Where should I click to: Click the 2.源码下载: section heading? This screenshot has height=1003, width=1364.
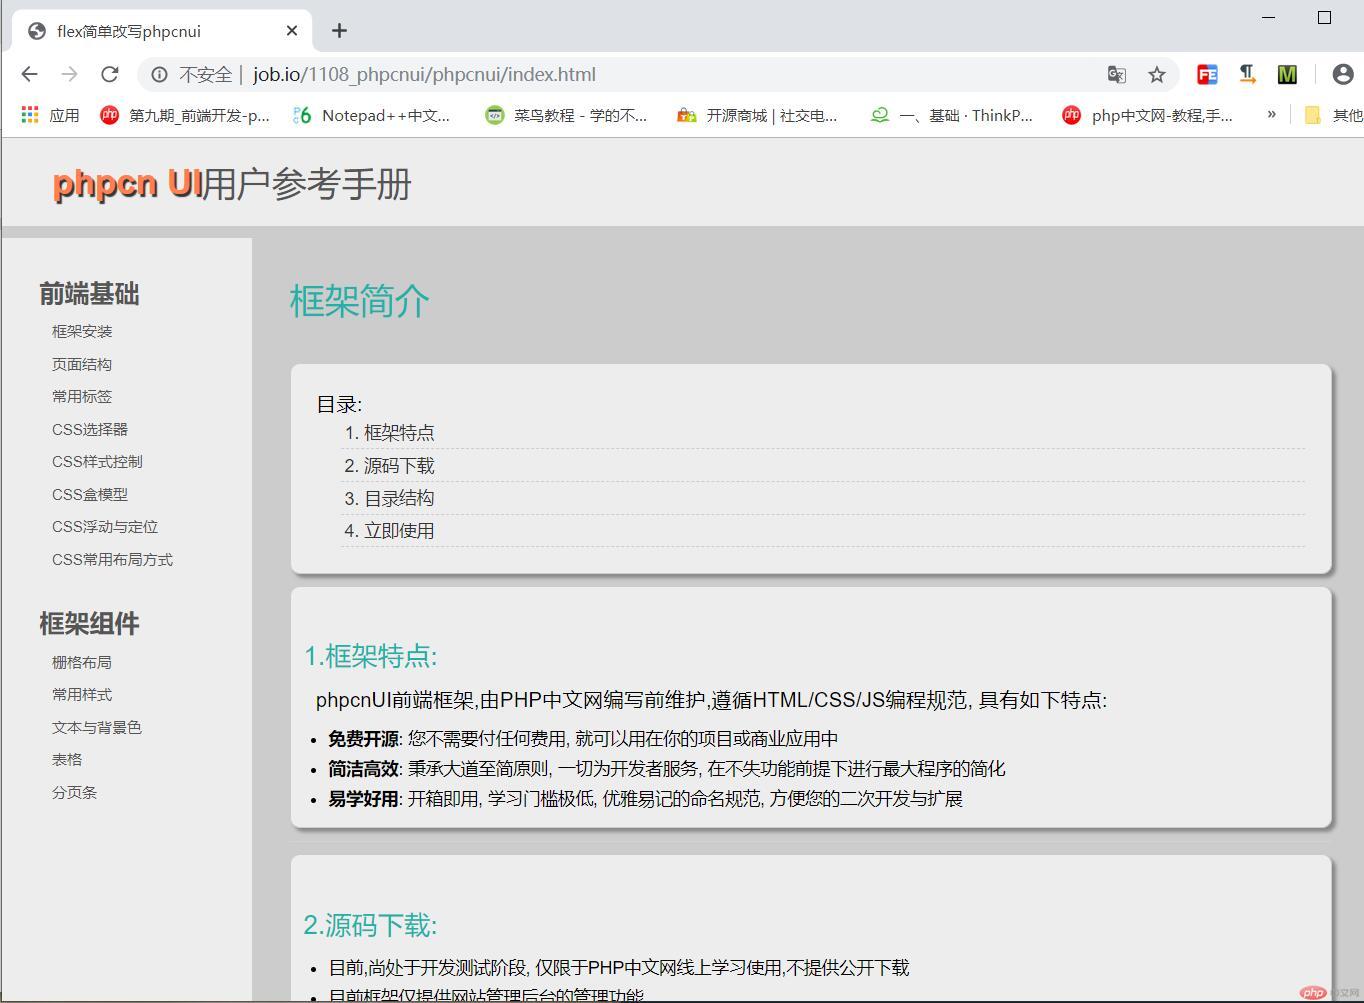[x=371, y=925]
